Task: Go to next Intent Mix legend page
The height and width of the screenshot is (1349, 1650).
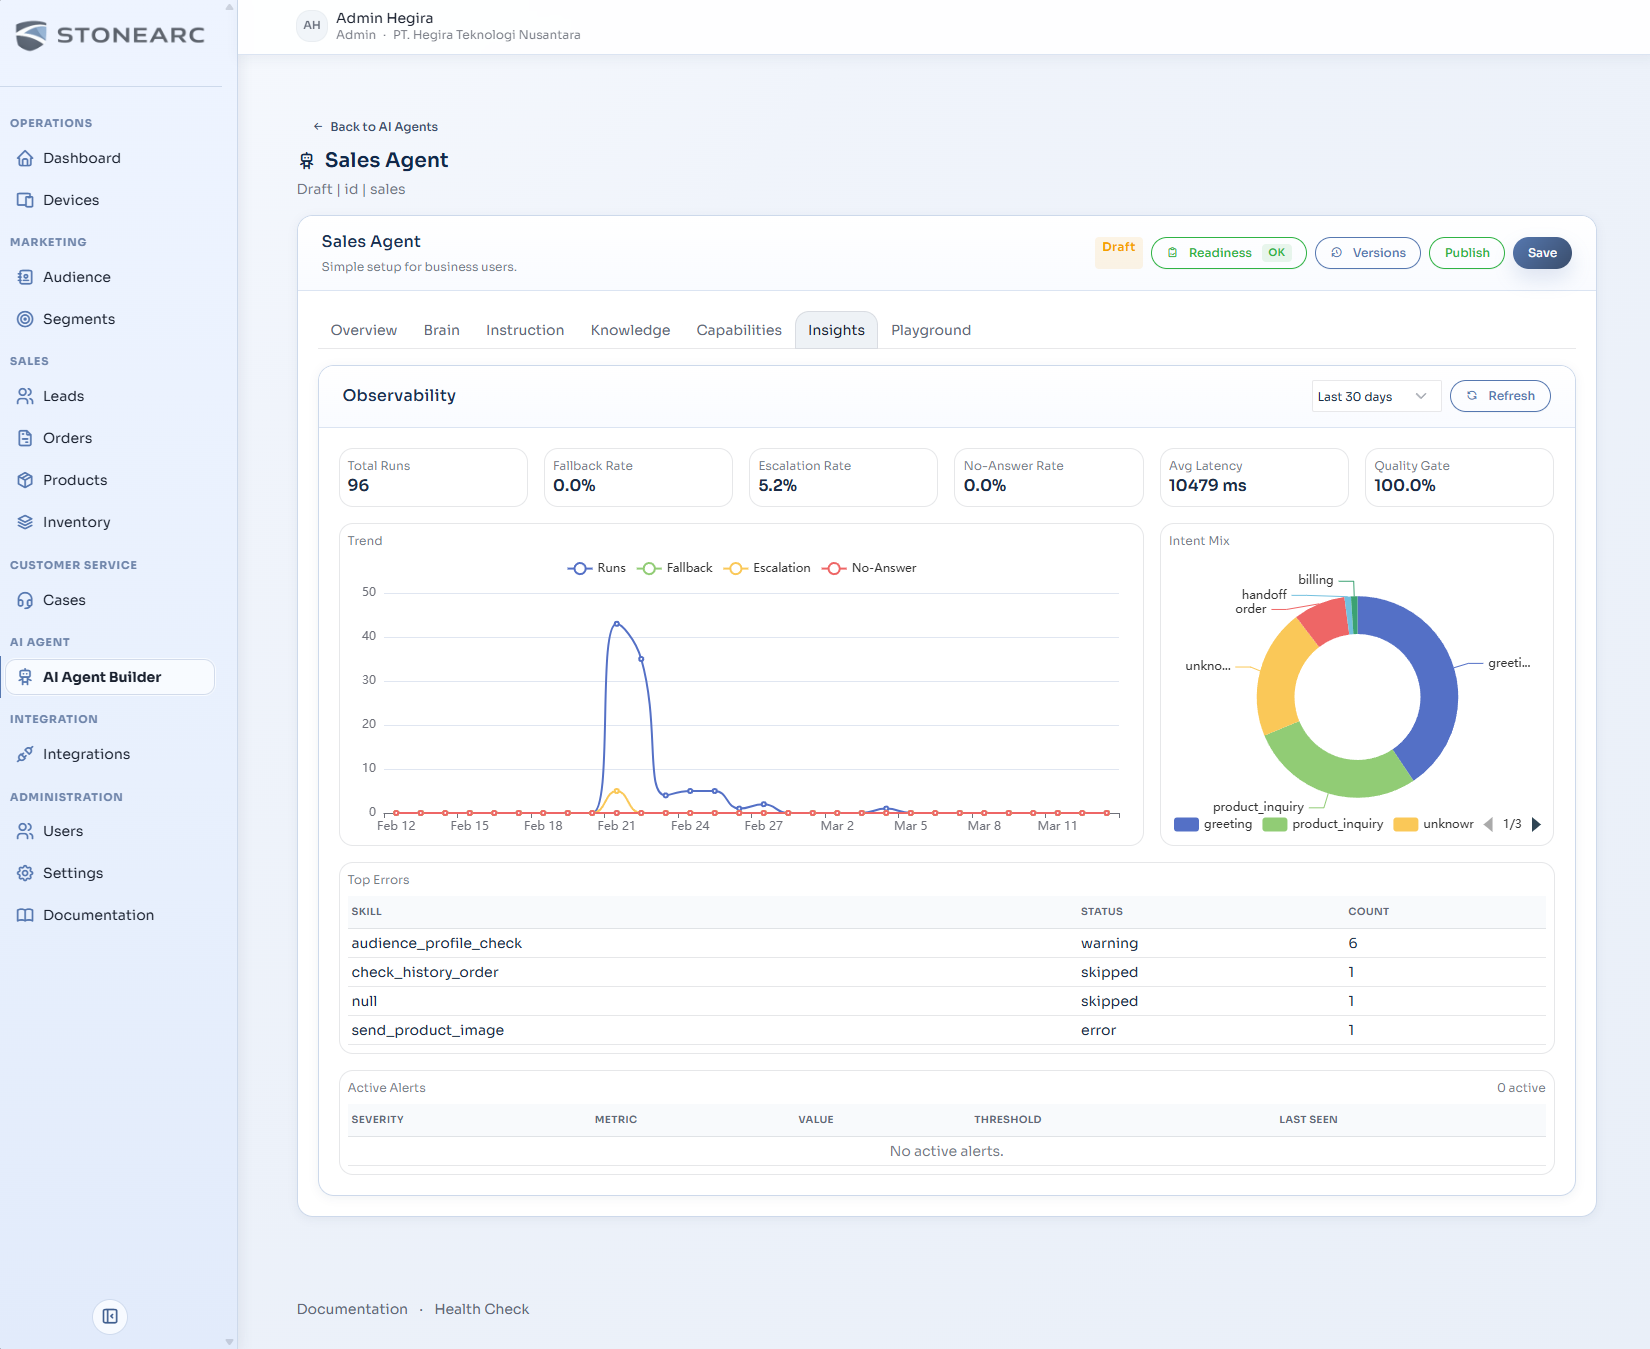Action: [1537, 824]
